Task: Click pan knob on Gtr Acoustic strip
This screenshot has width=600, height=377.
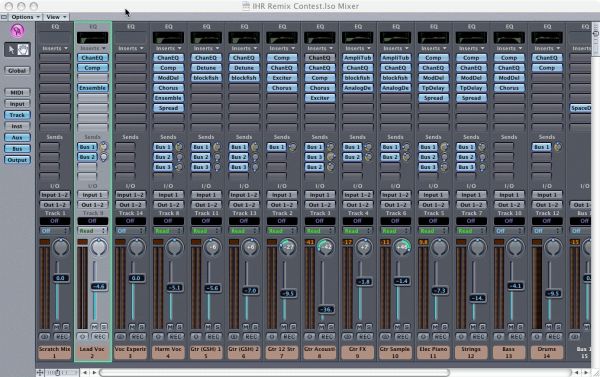Action: coord(326,247)
